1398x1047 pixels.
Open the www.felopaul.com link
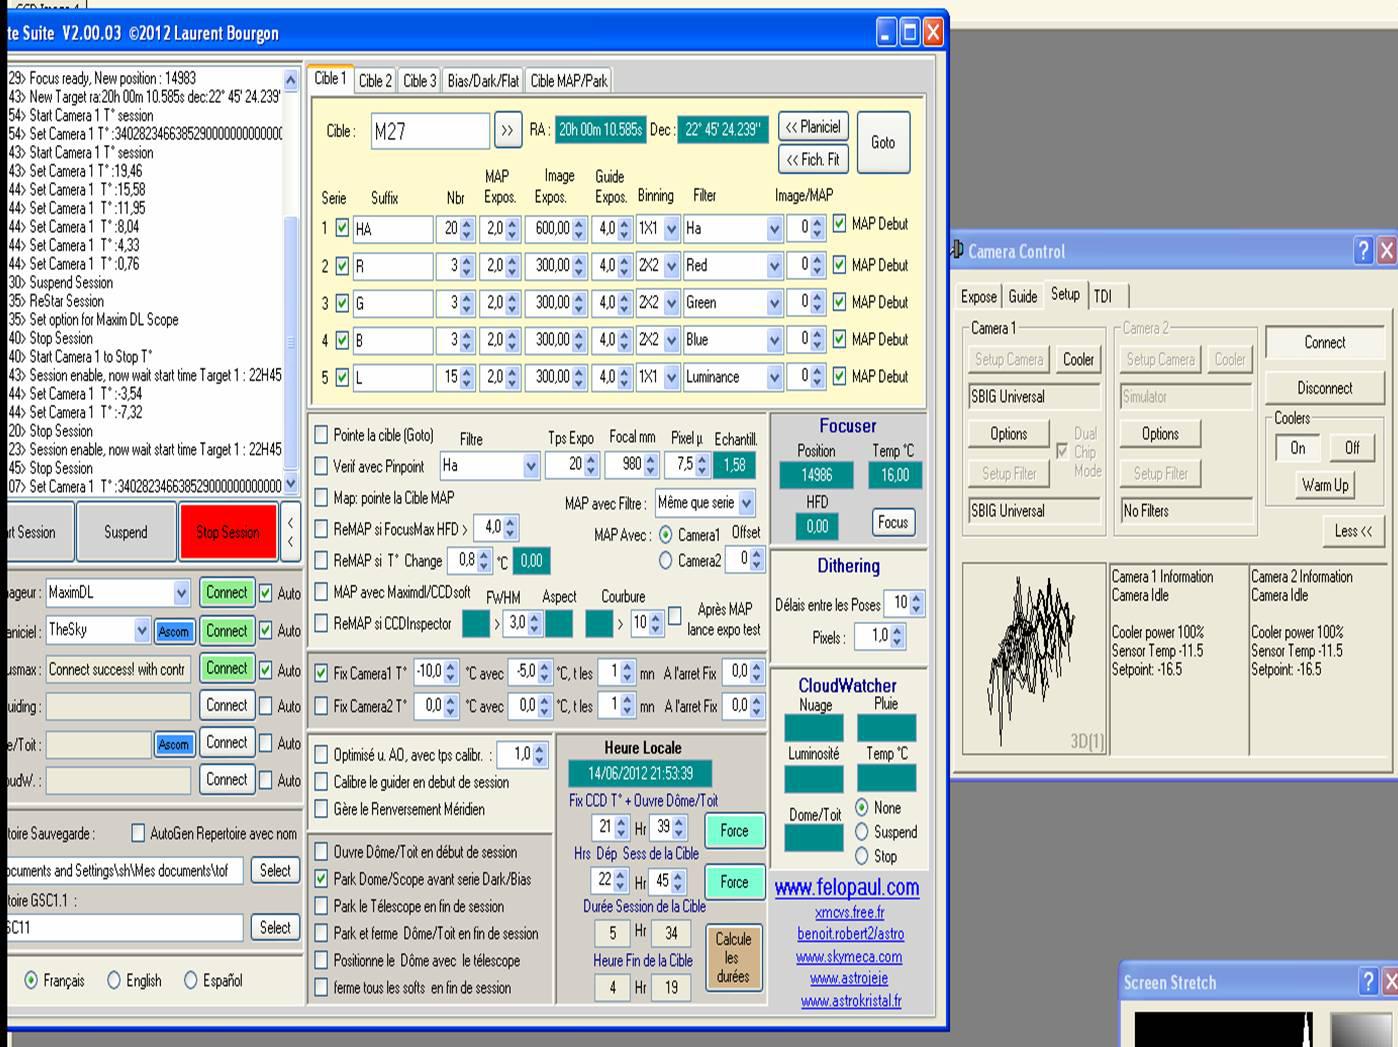click(x=847, y=887)
